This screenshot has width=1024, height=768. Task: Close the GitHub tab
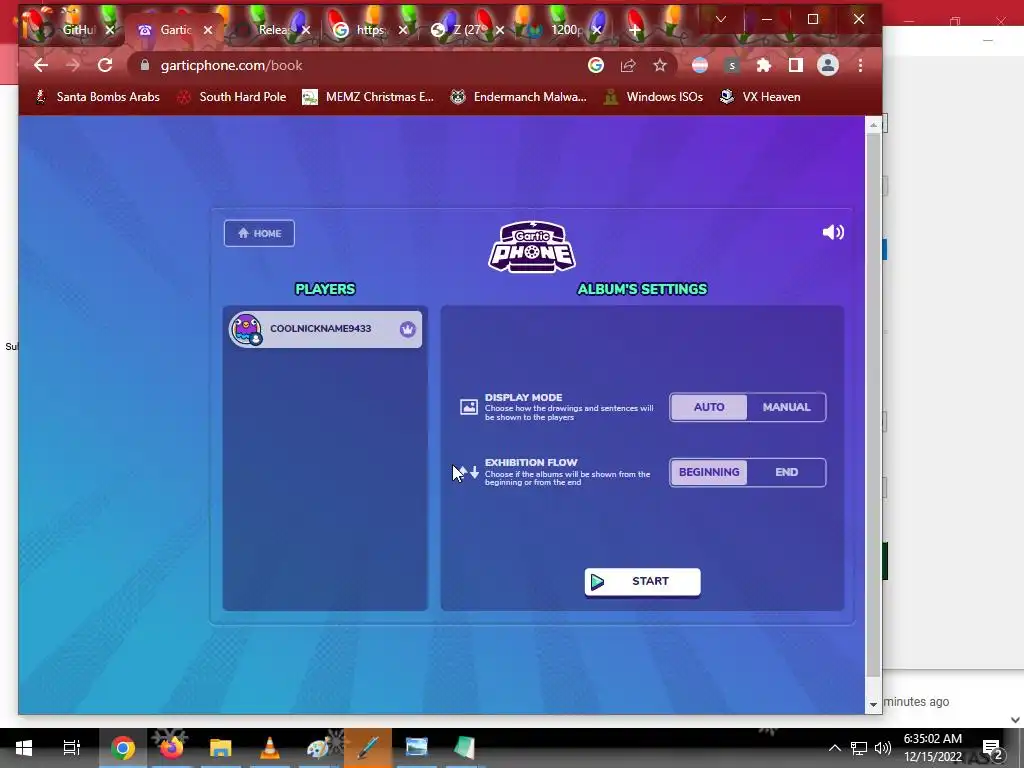110,30
